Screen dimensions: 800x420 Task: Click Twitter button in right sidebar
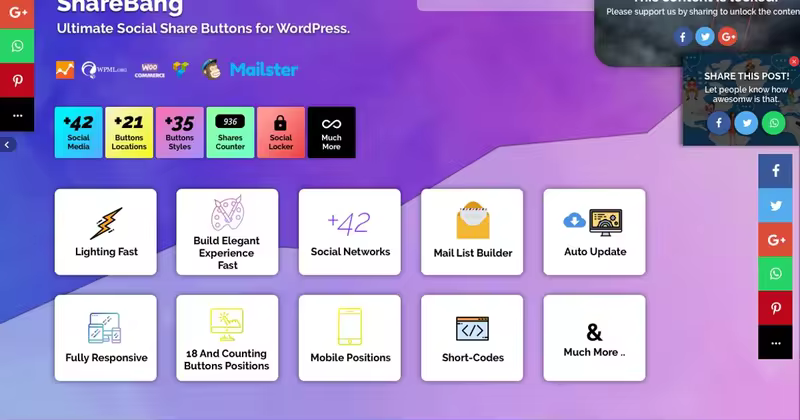(776, 205)
